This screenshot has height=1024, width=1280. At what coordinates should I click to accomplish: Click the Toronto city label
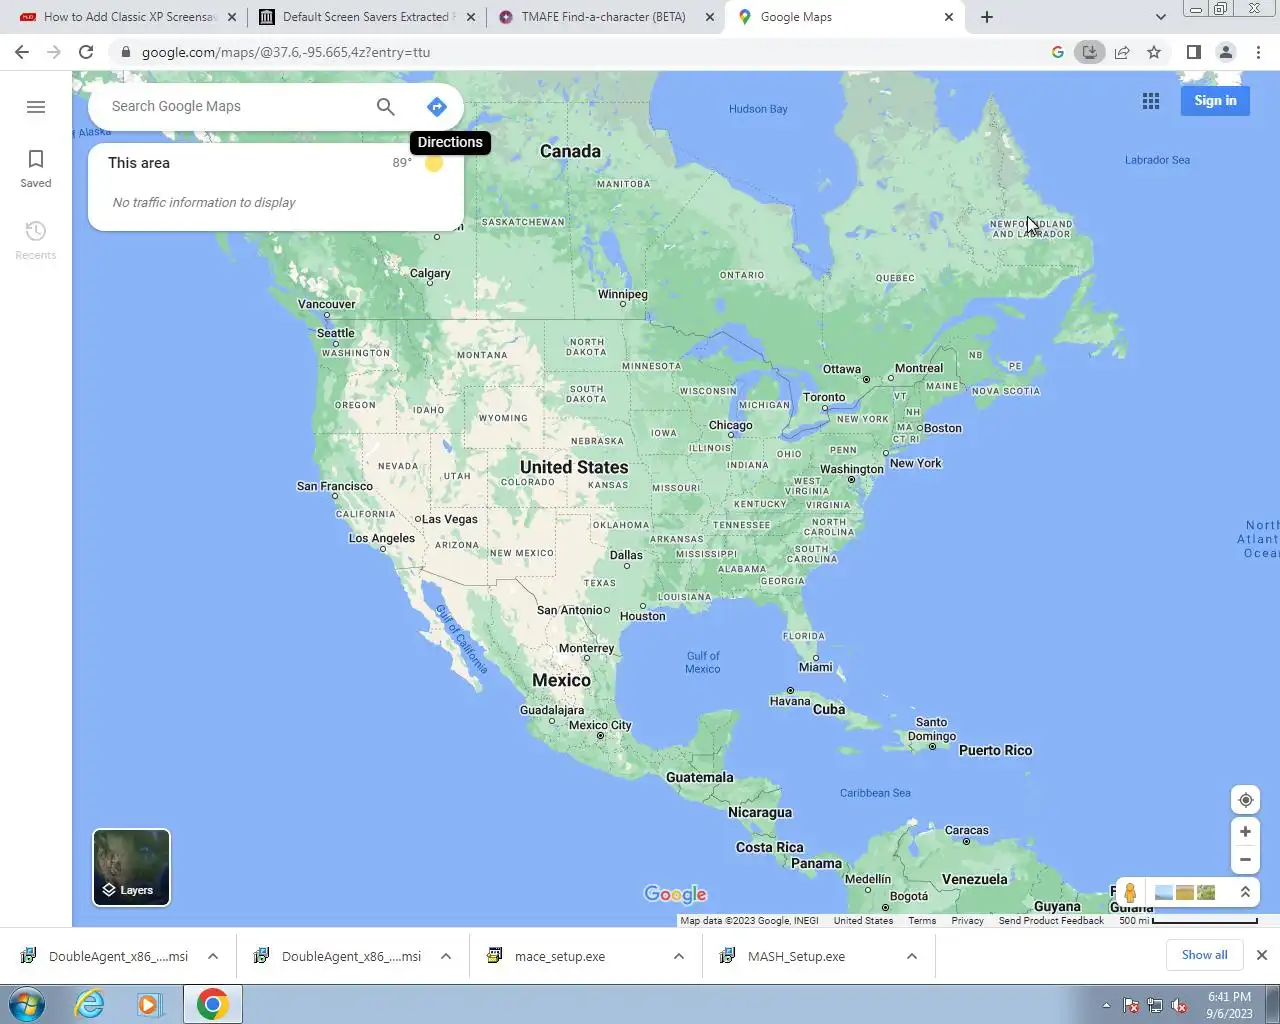pos(824,398)
